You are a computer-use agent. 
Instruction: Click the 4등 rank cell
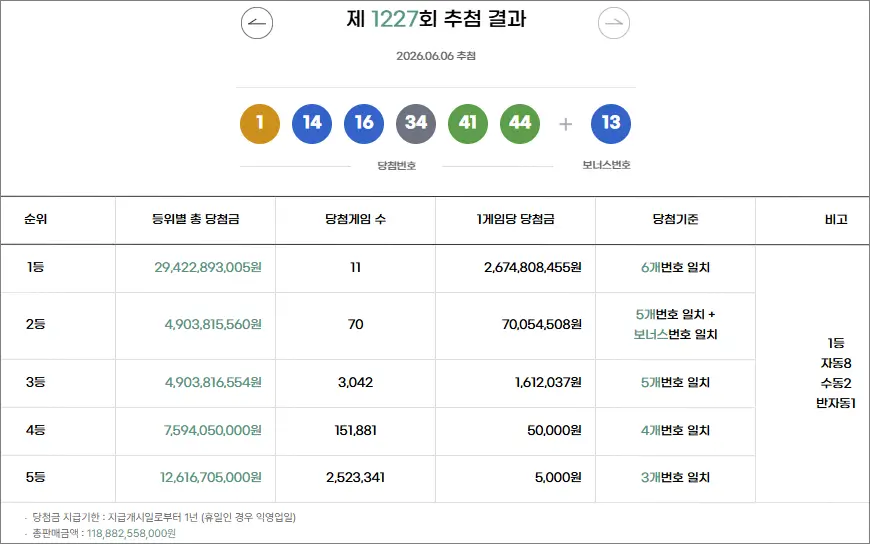(36, 430)
